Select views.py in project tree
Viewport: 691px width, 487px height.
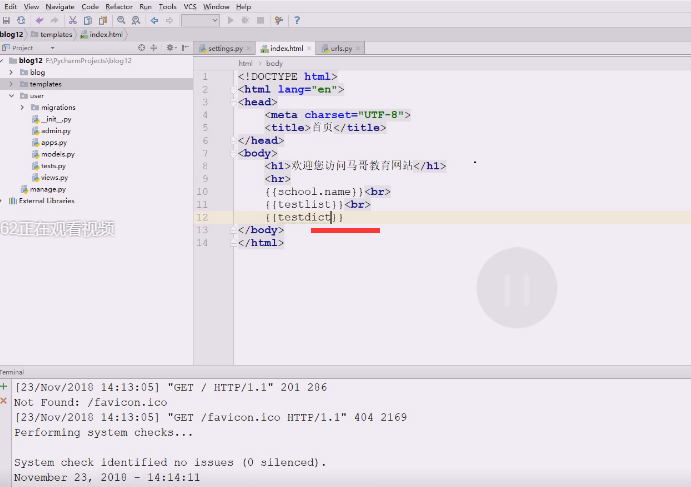(x=54, y=178)
